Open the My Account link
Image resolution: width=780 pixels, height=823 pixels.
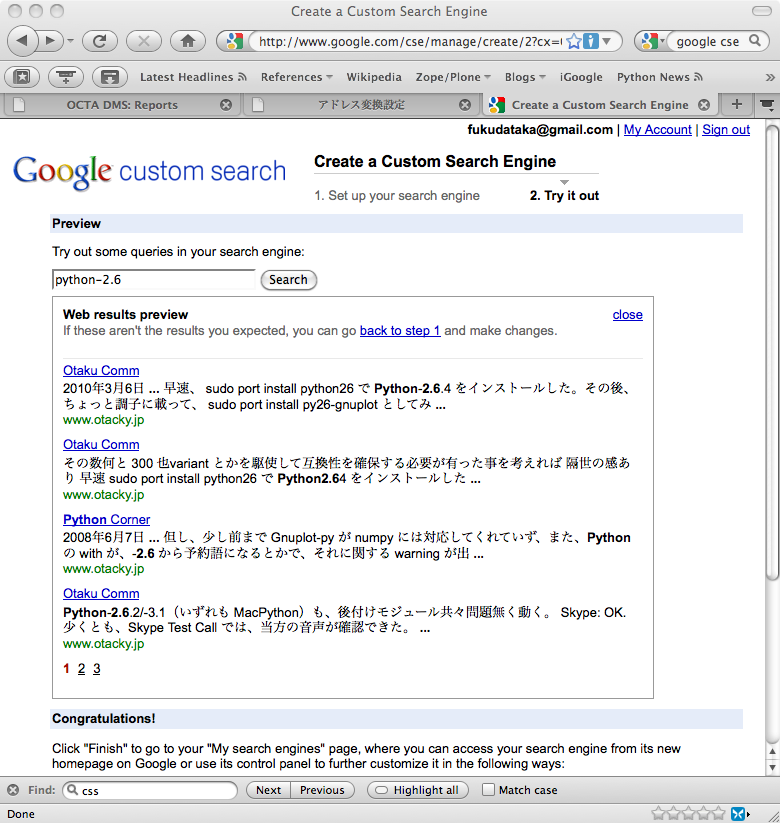(x=657, y=130)
